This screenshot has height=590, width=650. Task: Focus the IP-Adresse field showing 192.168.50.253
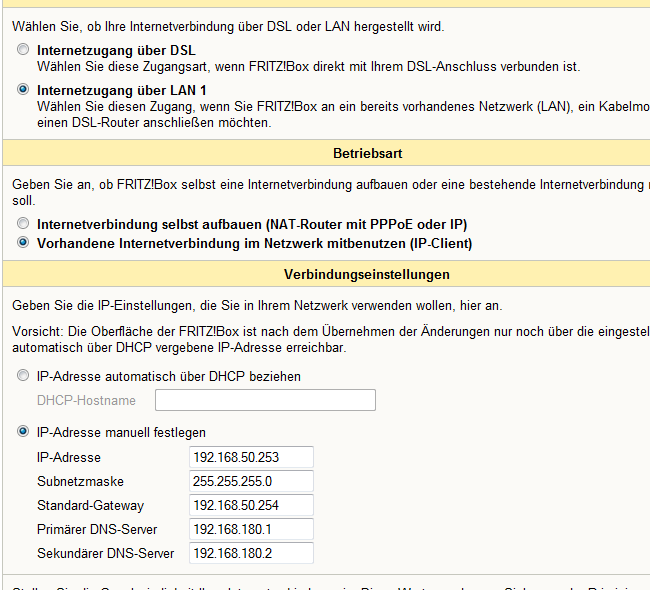(x=251, y=457)
